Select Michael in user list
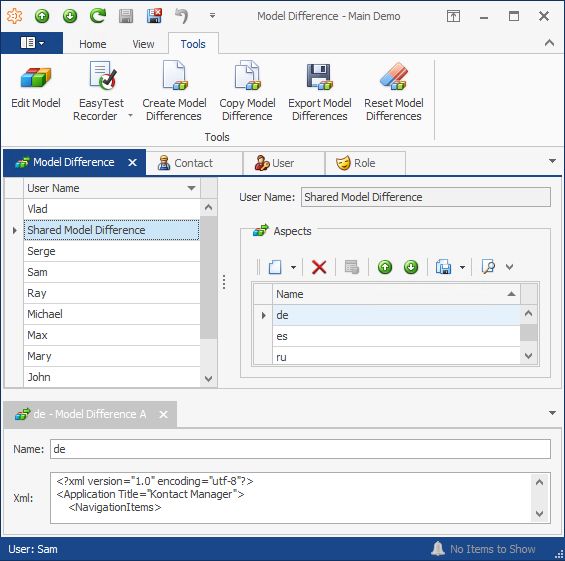The image size is (565, 561). (112, 314)
